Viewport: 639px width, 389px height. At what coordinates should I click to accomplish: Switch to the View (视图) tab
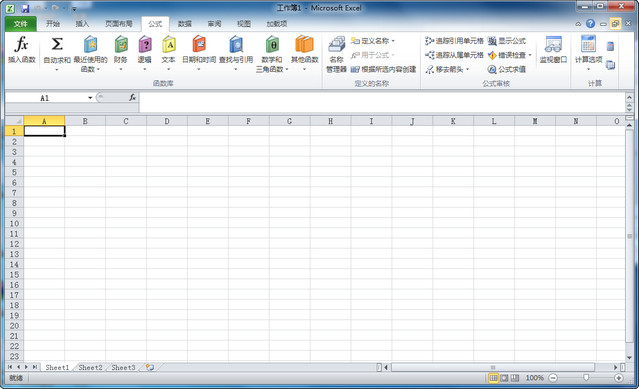(x=244, y=24)
